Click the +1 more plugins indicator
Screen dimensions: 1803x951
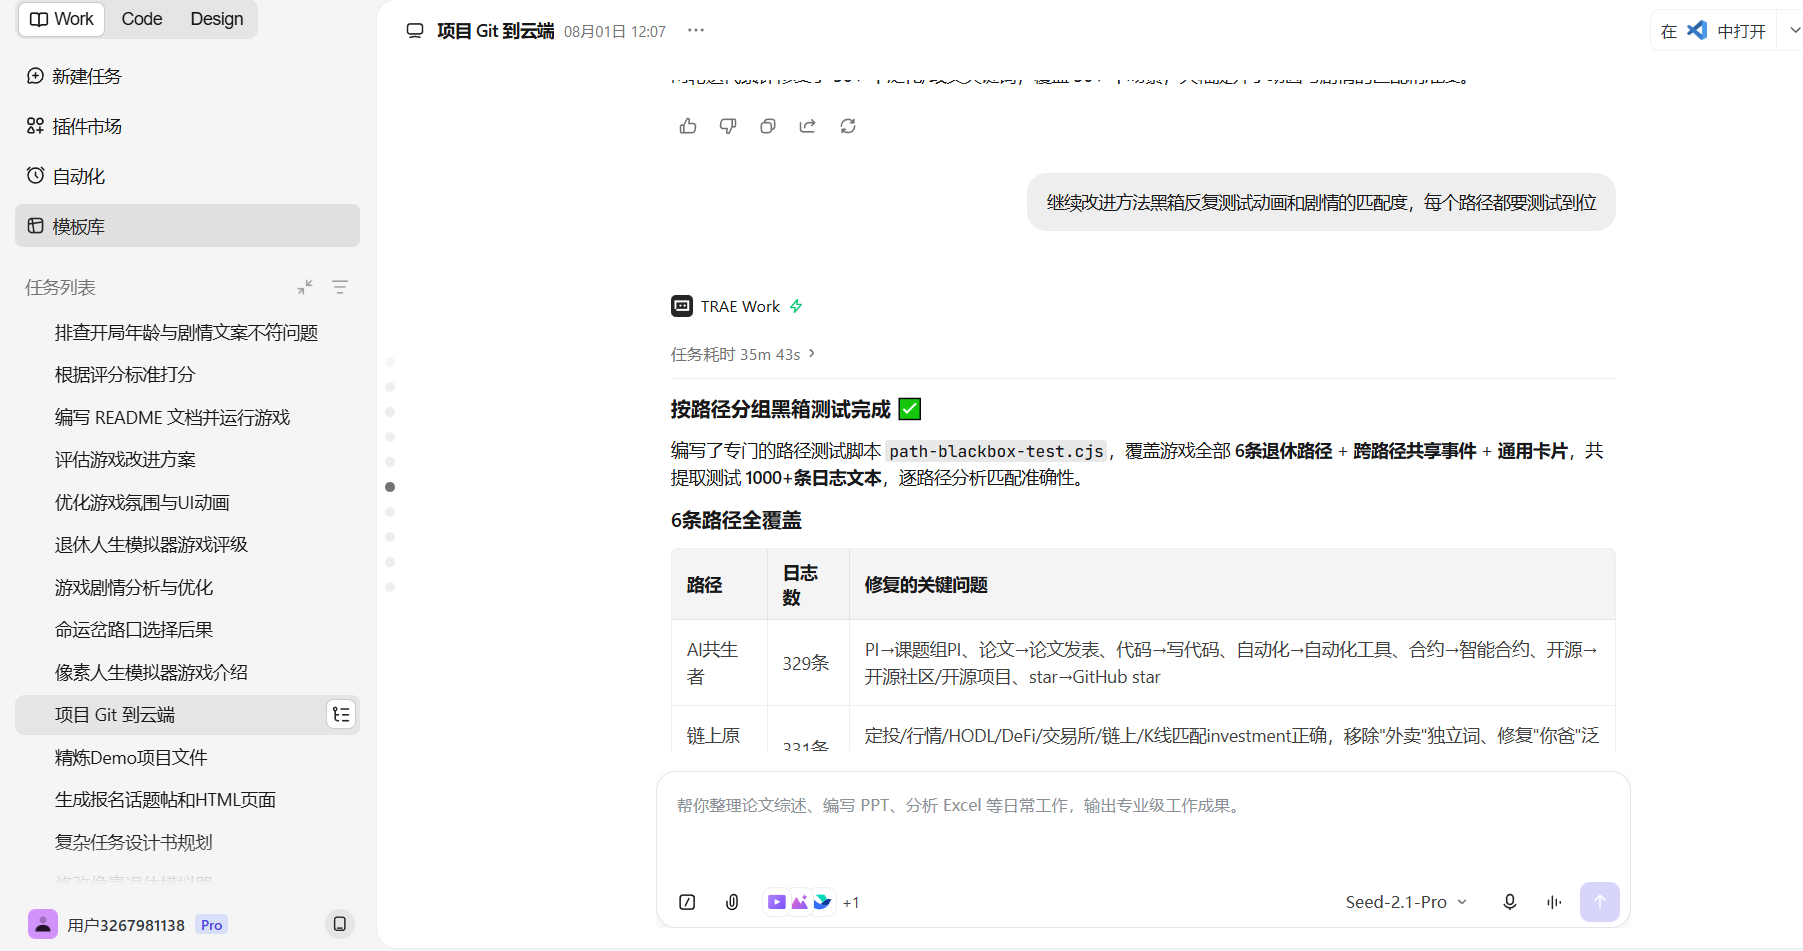851,903
